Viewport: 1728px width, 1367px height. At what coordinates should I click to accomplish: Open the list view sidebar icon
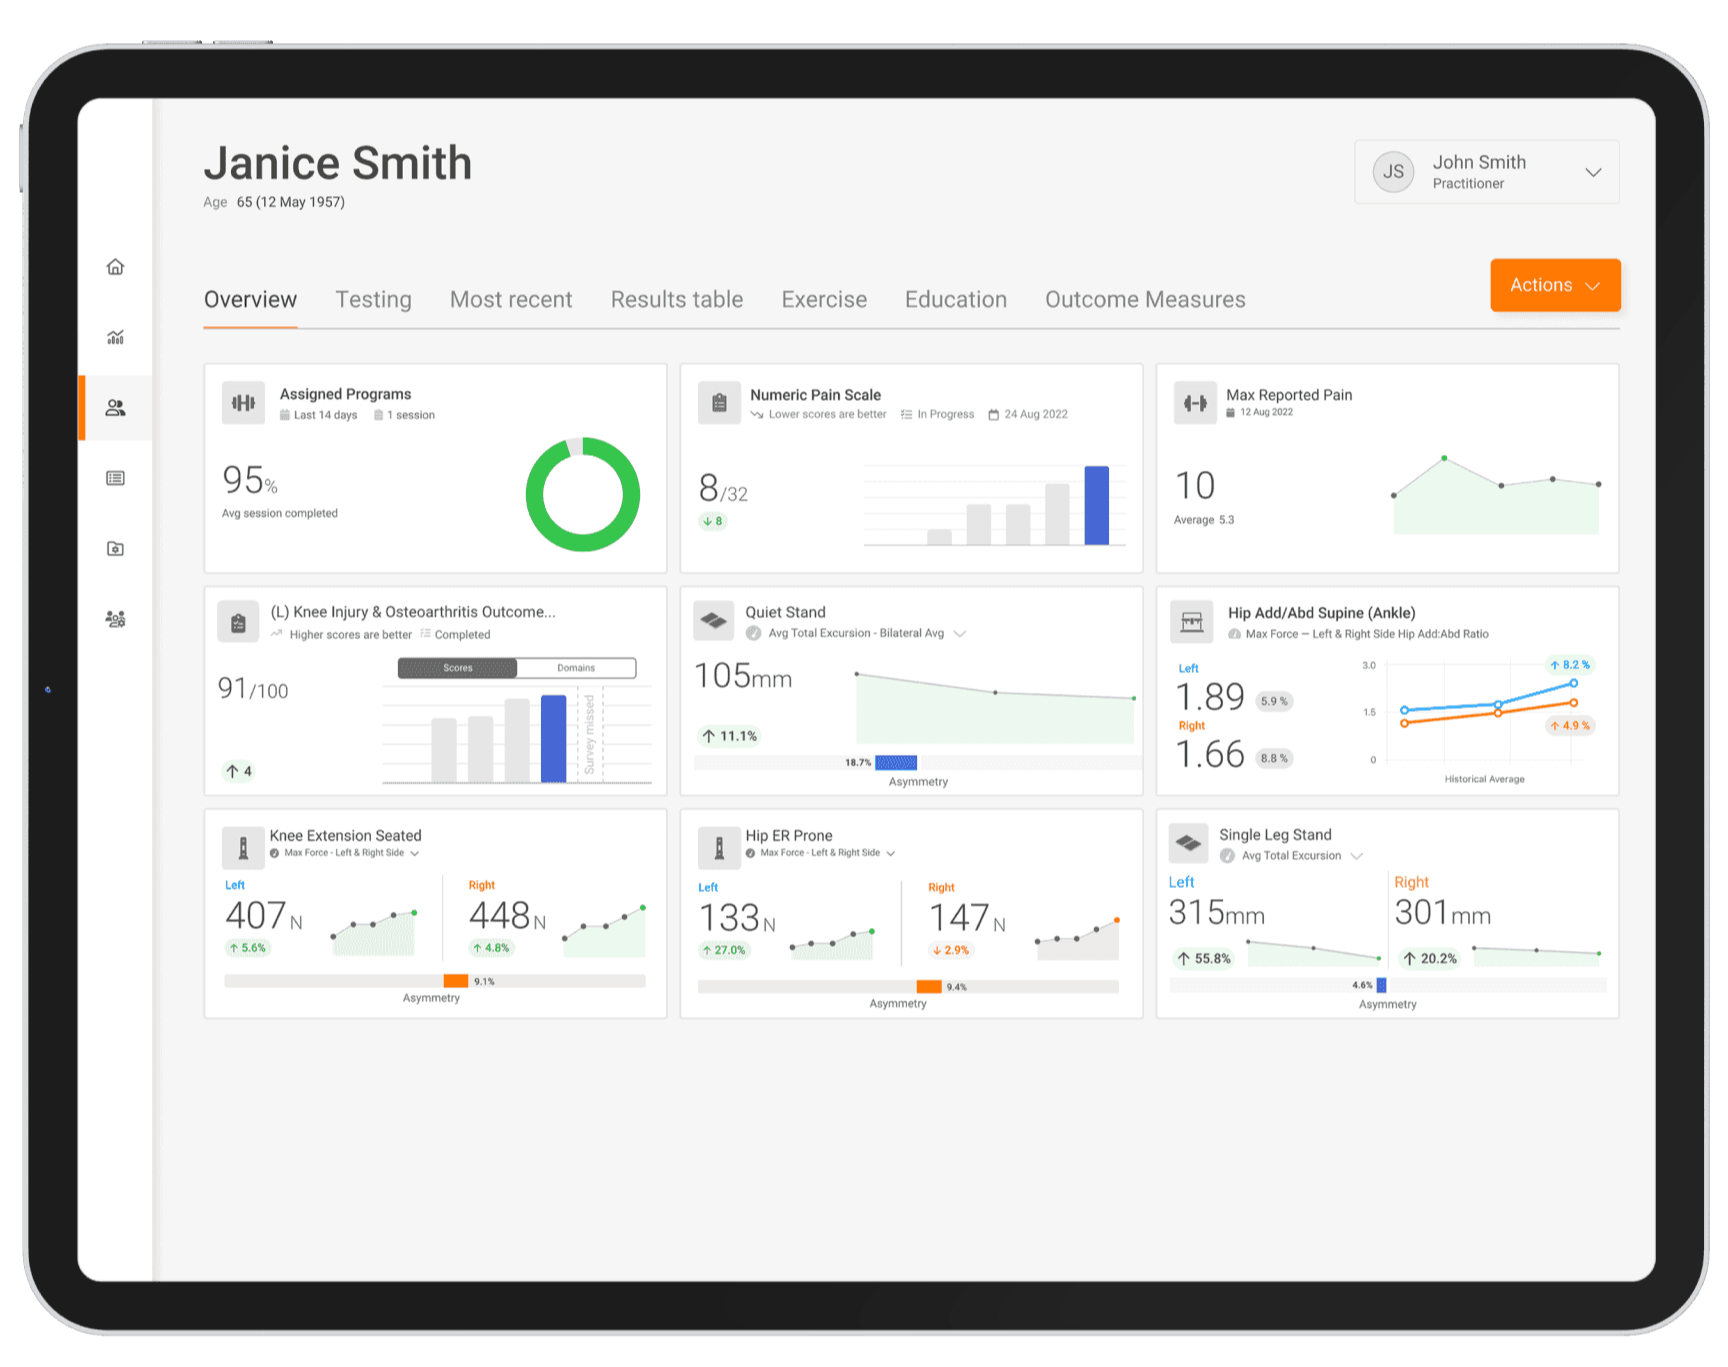point(116,478)
